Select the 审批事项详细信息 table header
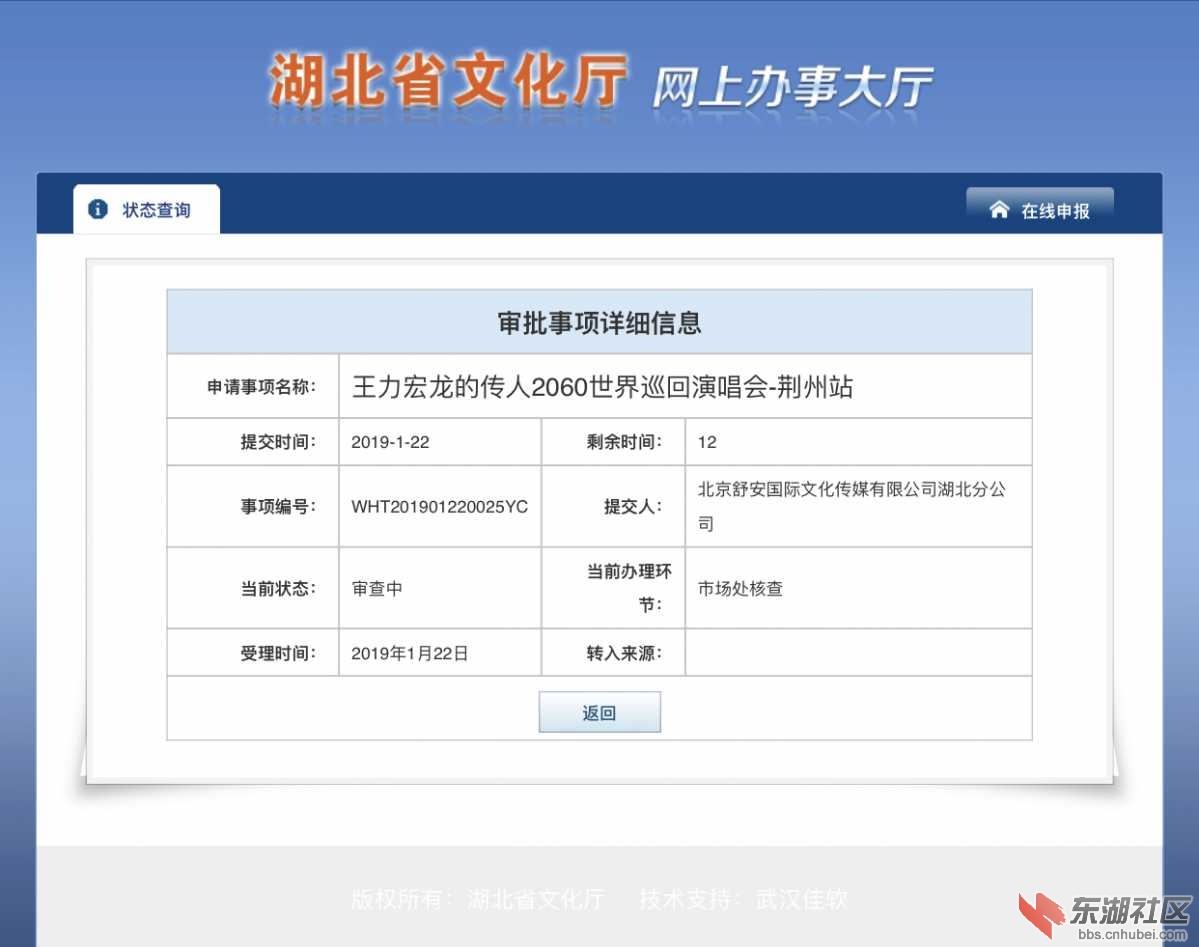The width and height of the screenshot is (1199, 947). click(600, 322)
